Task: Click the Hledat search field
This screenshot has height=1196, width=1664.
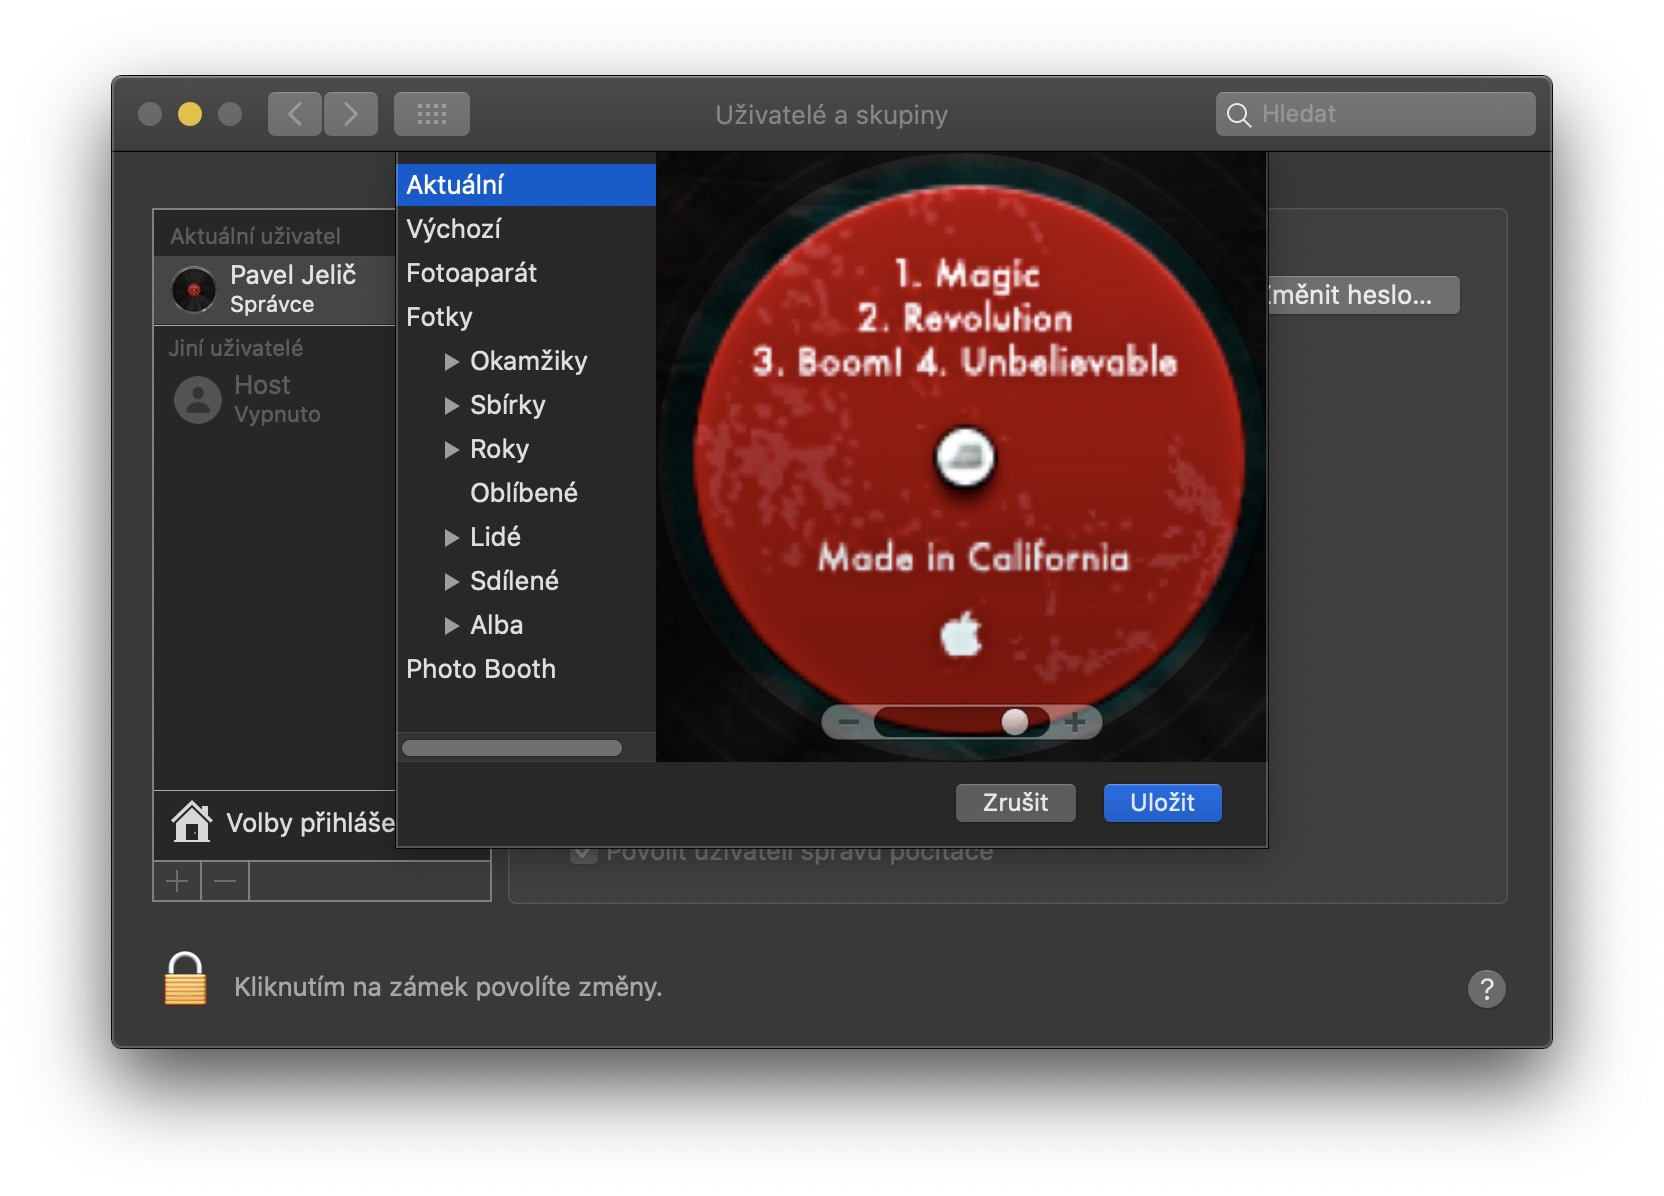Action: [1376, 114]
